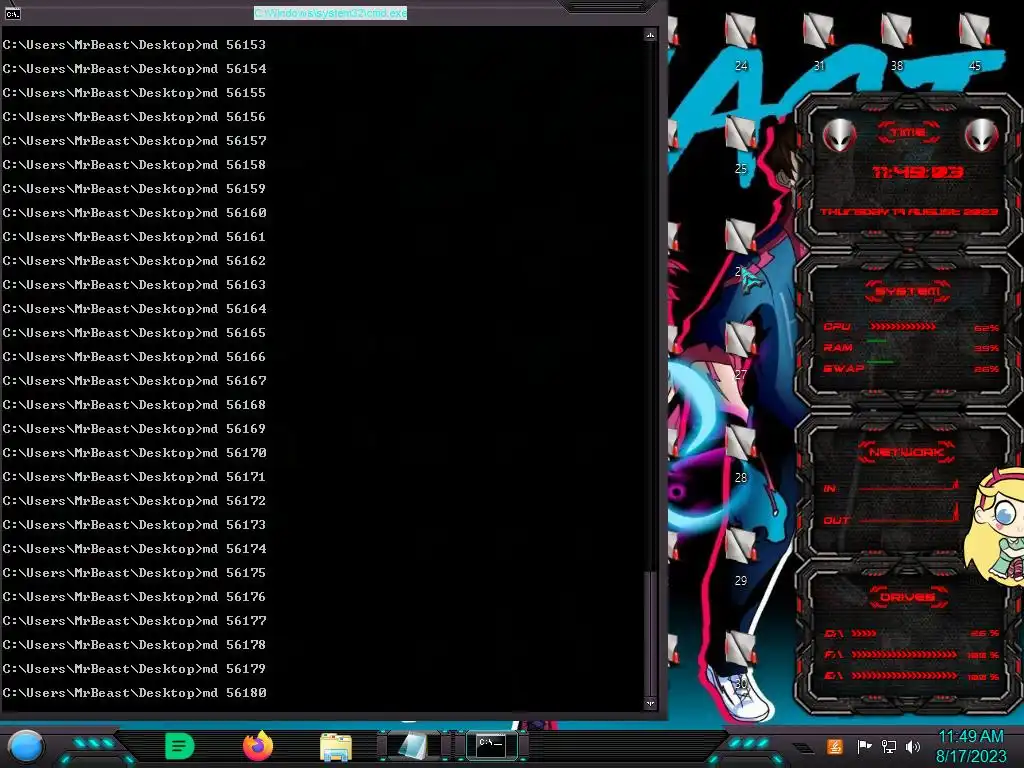Open the notepad-style taskbar icon
The height and width of the screenshot is (768, 1024).
(x=413, y=746)
